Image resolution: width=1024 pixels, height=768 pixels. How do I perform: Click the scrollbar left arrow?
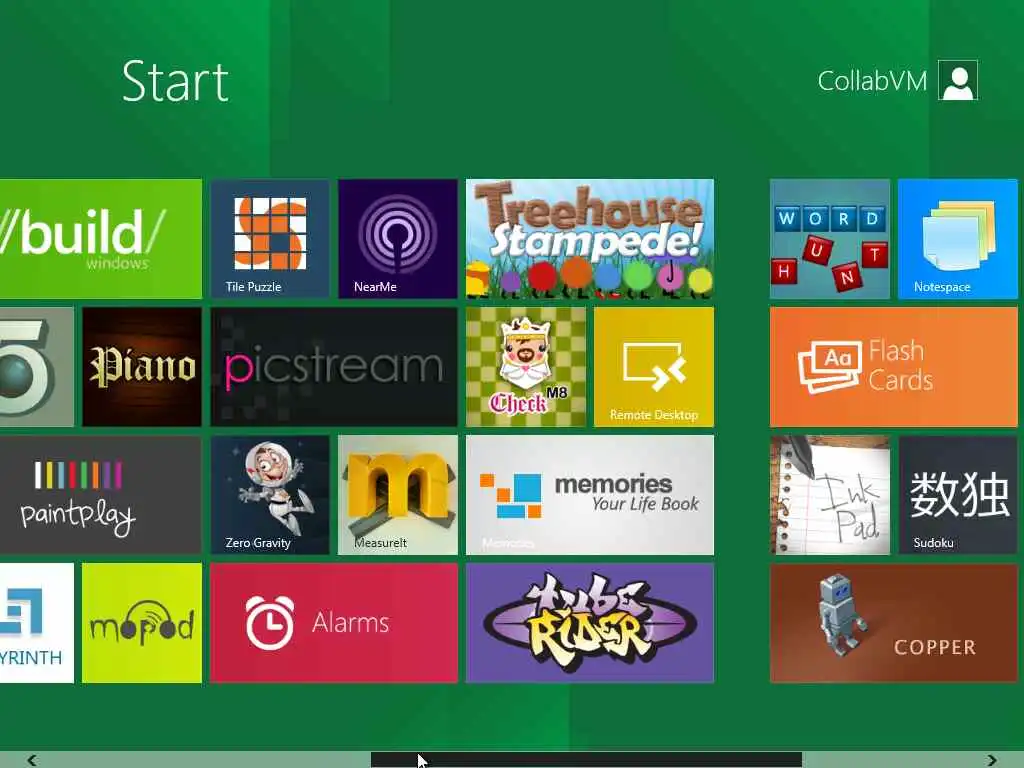pyautogui.click(x=31, y=760)
